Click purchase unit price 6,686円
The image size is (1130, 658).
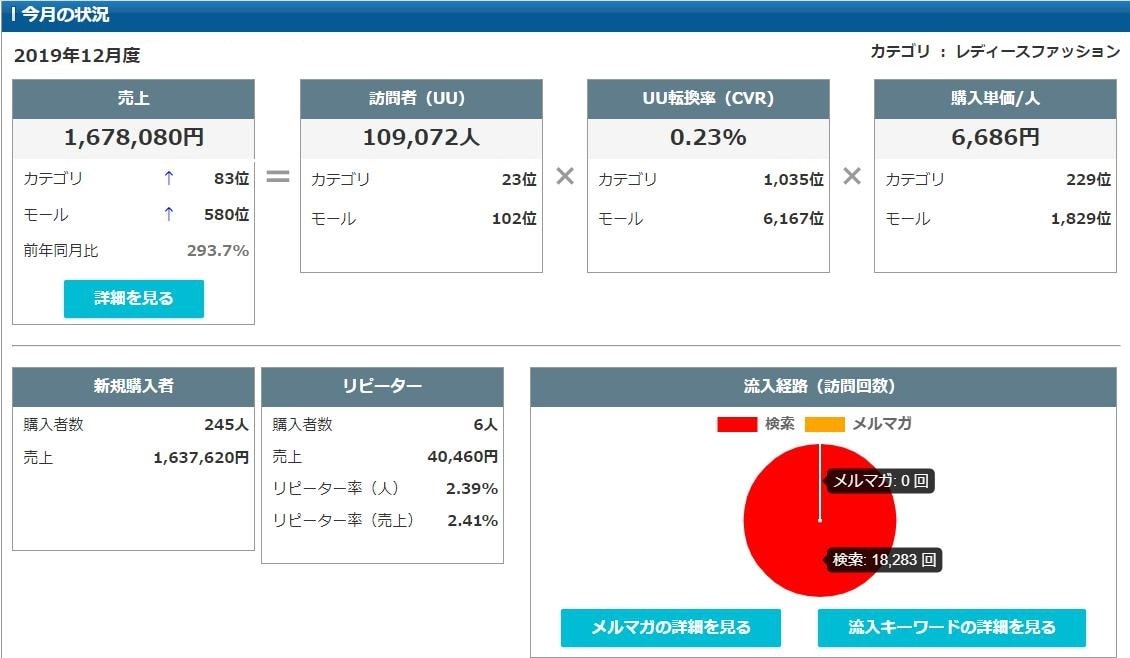click(x=995, y=137)
